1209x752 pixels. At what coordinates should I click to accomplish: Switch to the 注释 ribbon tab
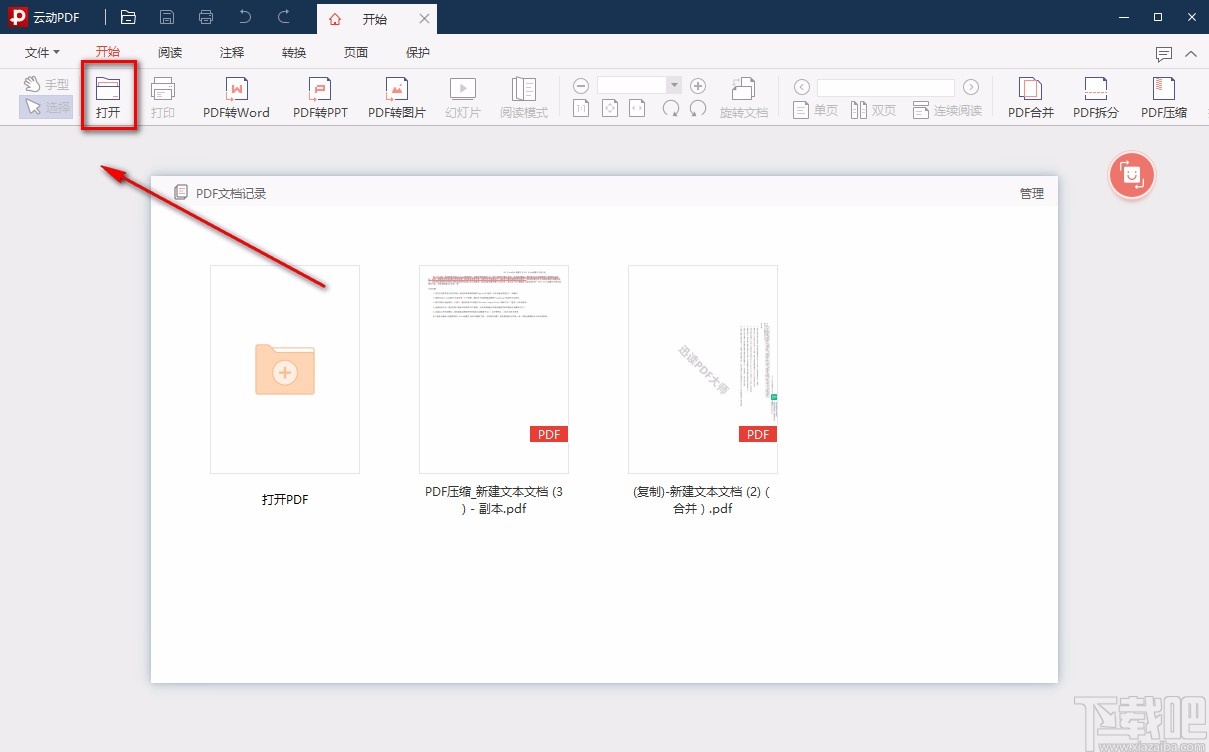click(232, 53)
